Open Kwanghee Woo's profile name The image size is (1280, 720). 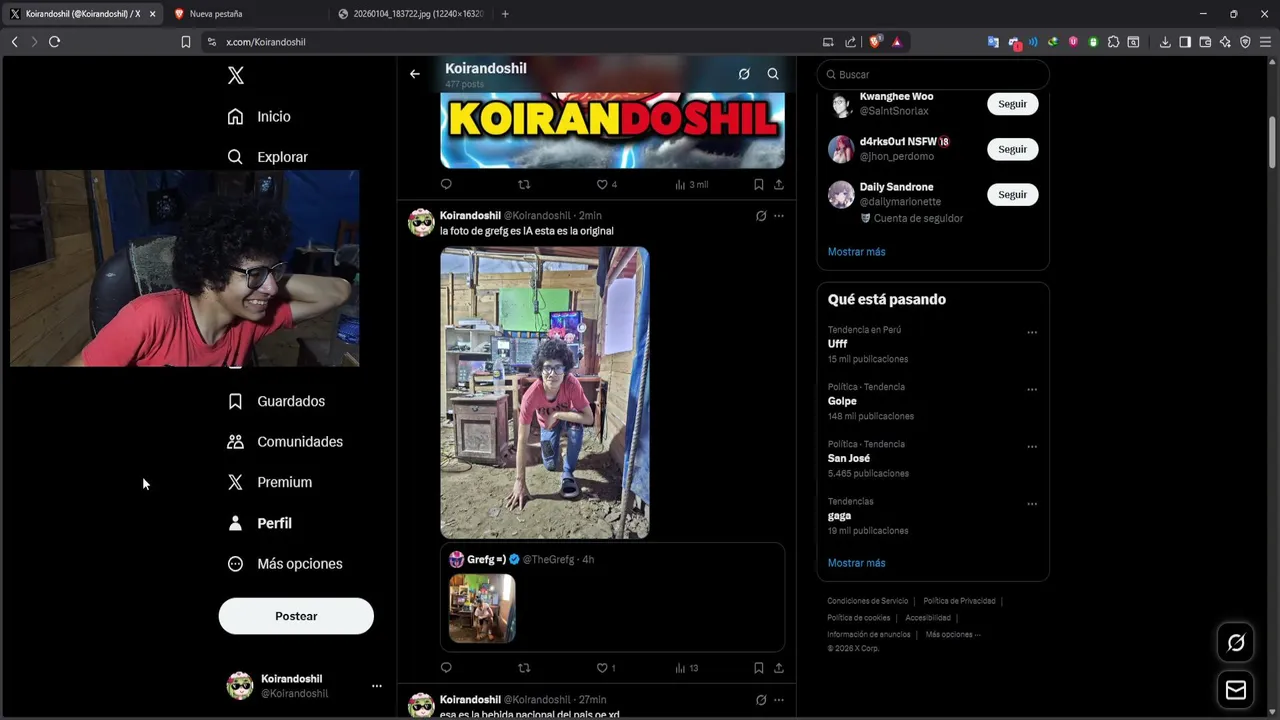(896, 97)
